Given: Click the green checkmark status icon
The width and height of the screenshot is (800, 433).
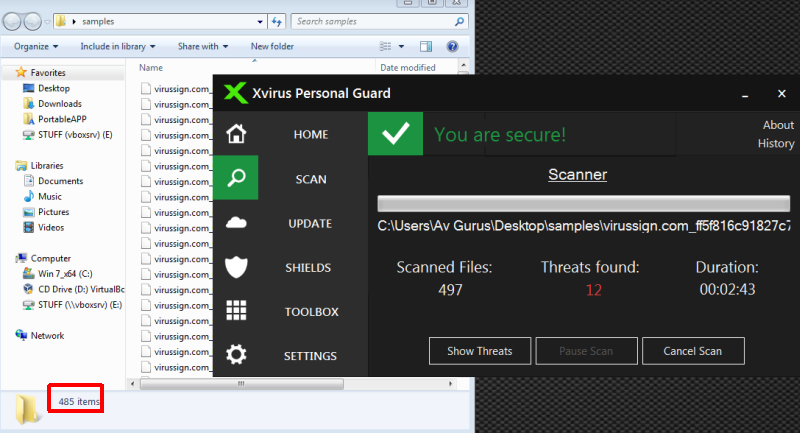Looking at the screenshot, I should pos(395,134).
